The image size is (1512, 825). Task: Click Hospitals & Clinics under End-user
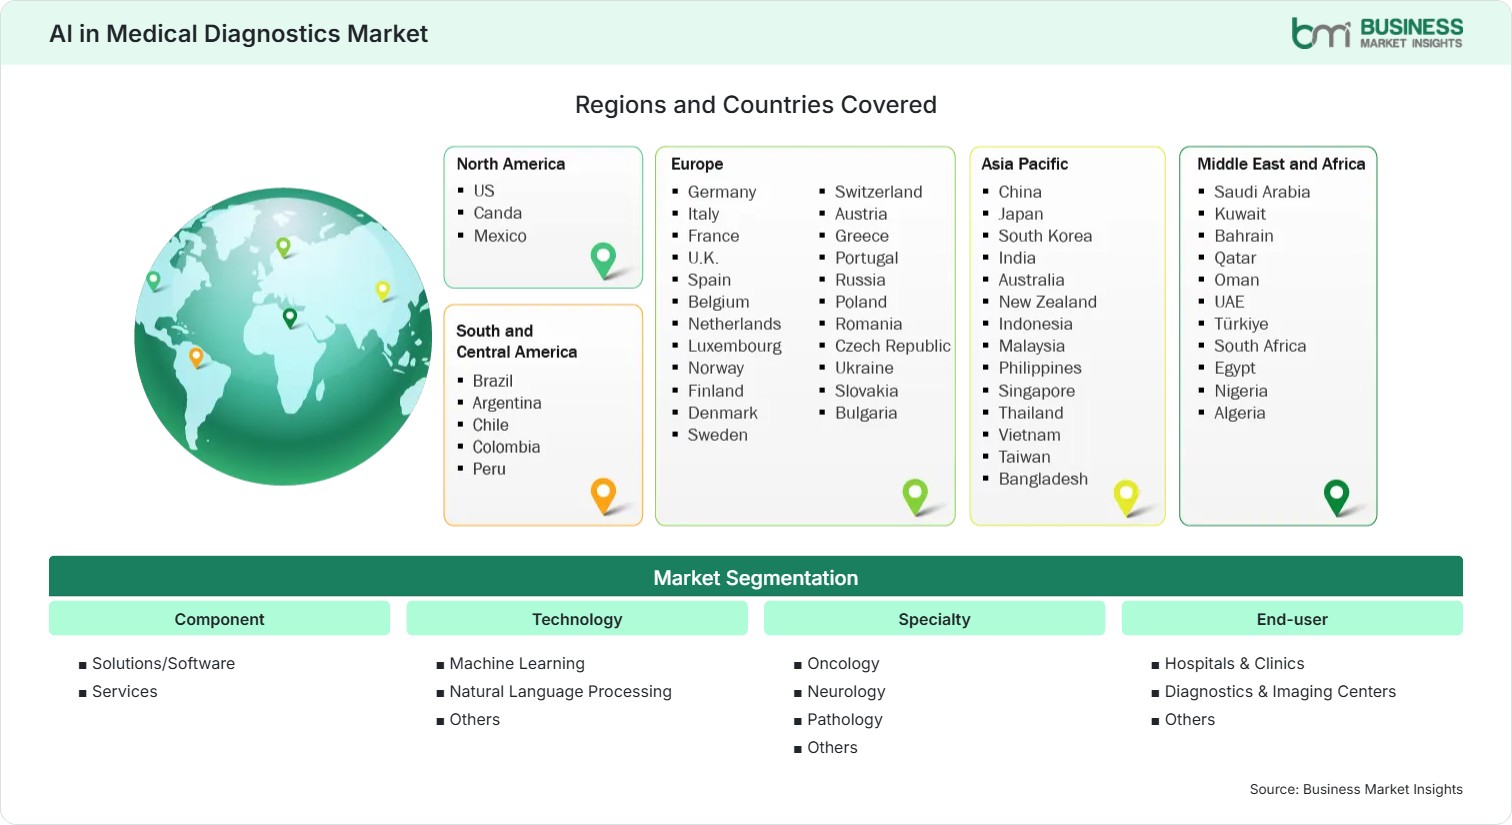[x=1235, y=663]
